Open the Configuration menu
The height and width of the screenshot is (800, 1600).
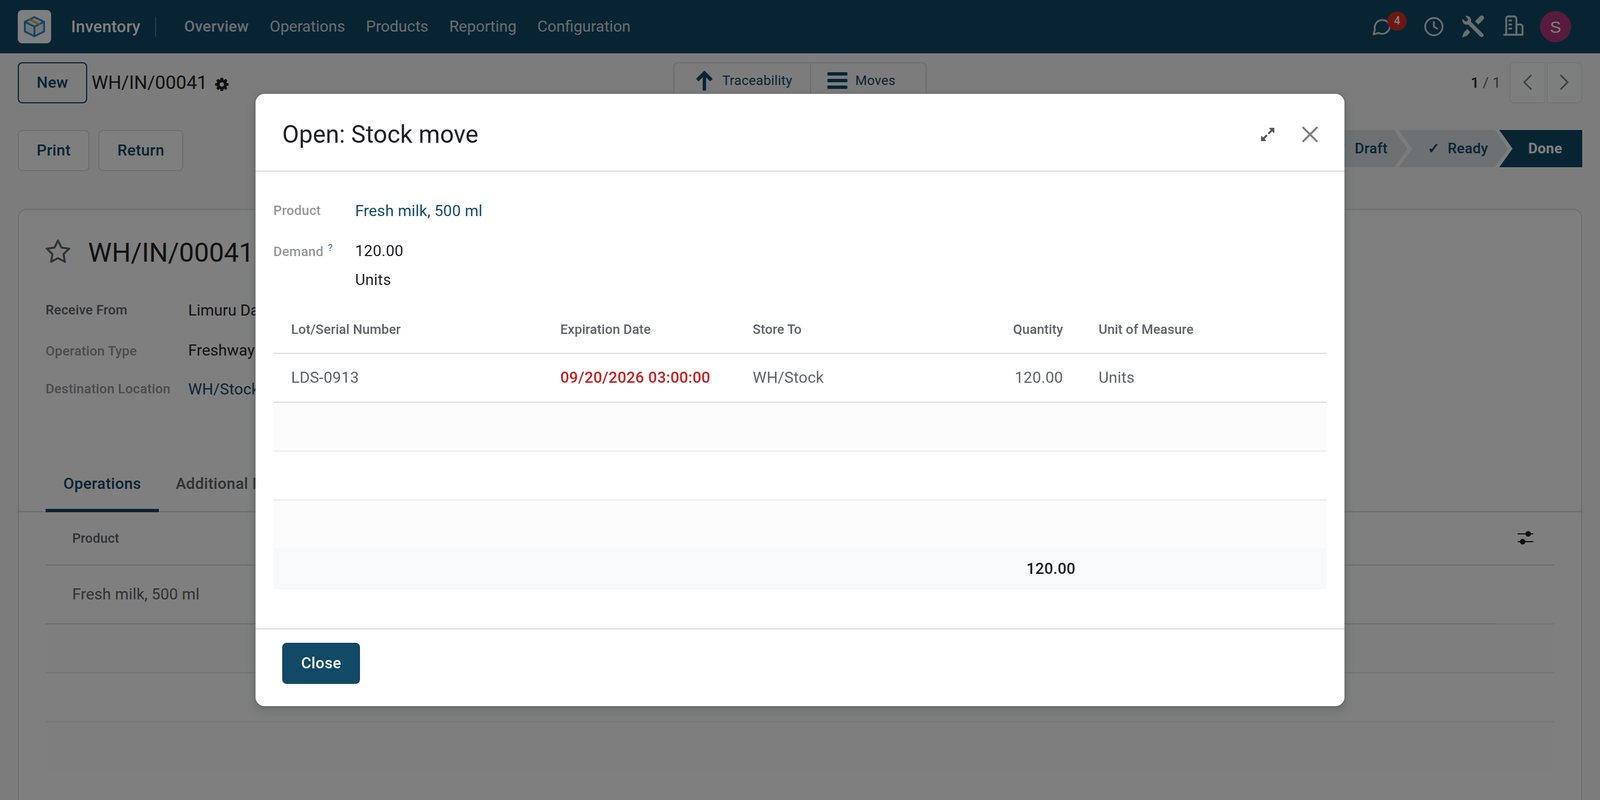tap(584, 26)
